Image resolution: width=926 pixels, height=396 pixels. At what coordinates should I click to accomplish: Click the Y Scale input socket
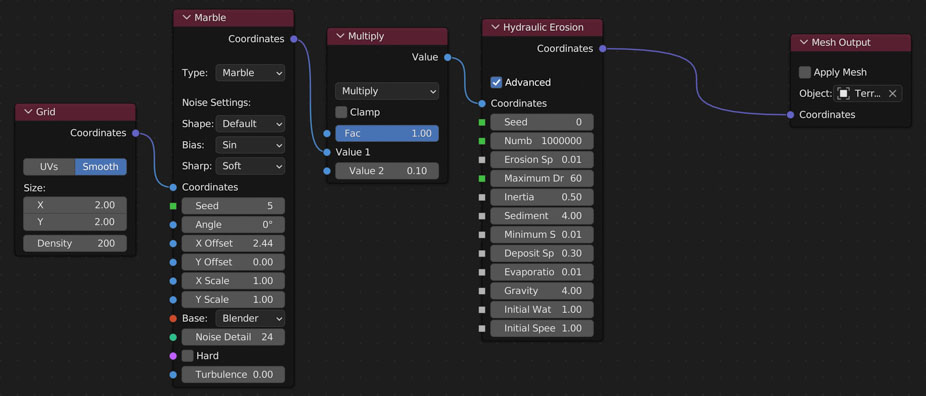click(x=173, y=300)
